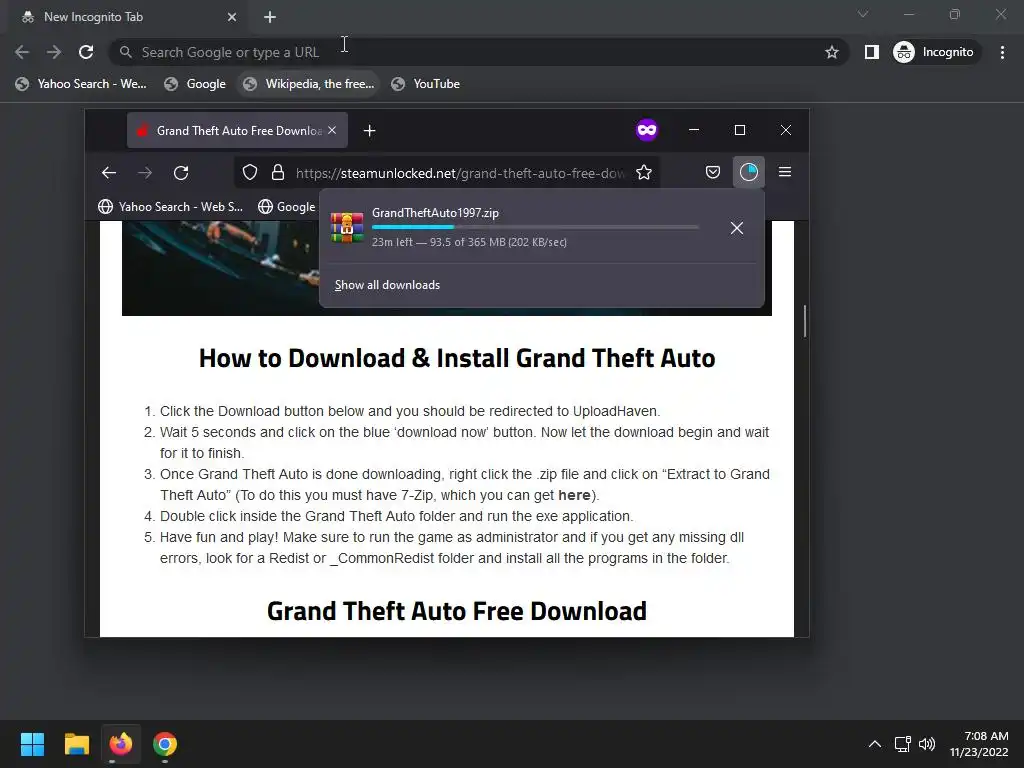This screenshot has height=768, width=1024.
Task: Open File Explorer from taskbar
Action: pos(76,744)
